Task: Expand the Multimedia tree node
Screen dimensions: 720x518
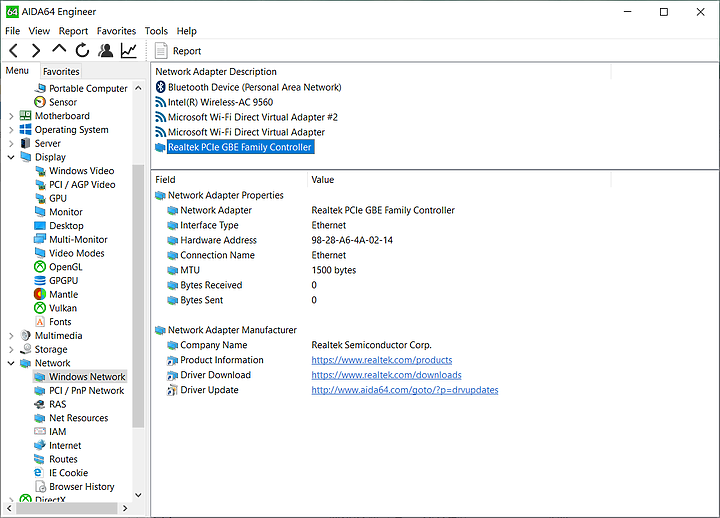Action: click(x=11, y=336)
